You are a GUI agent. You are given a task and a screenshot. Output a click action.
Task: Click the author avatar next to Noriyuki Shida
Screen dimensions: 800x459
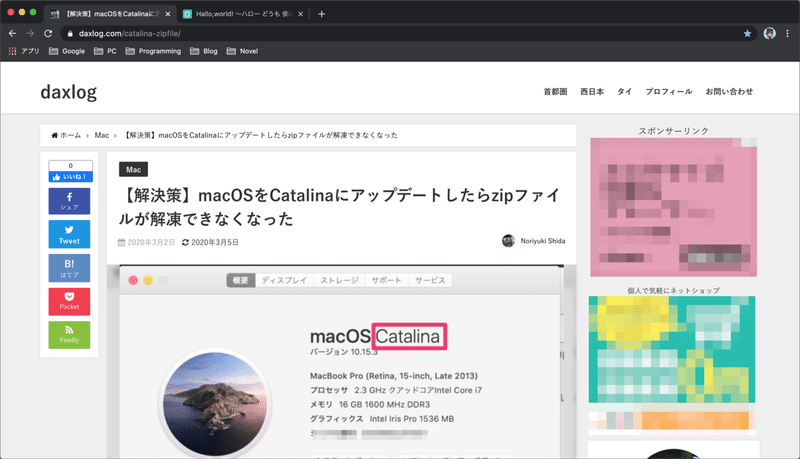508,241
